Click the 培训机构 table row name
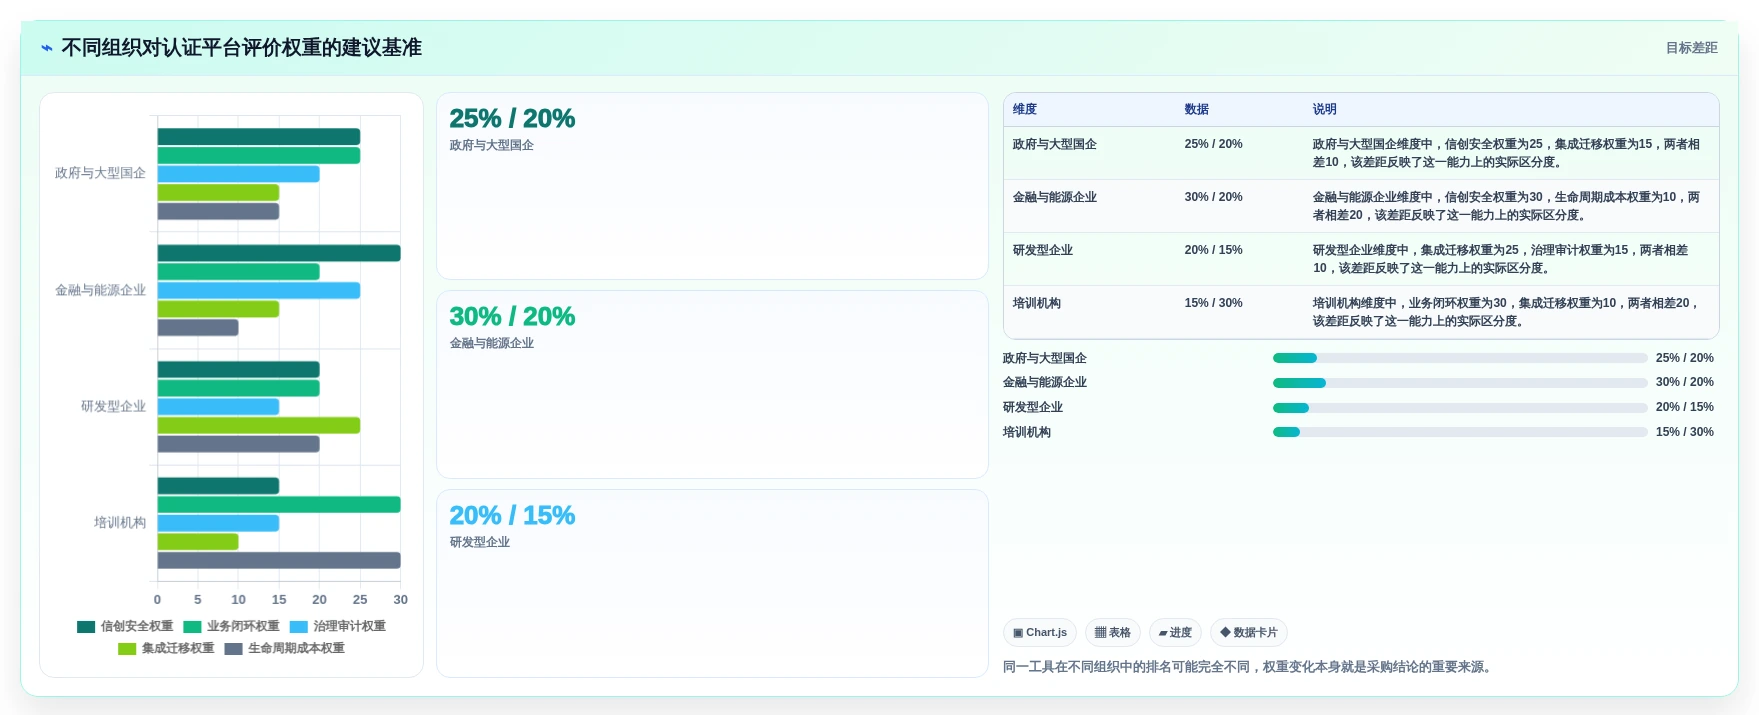Viewport: 1759px width, 715px height. pos(1037,303)
